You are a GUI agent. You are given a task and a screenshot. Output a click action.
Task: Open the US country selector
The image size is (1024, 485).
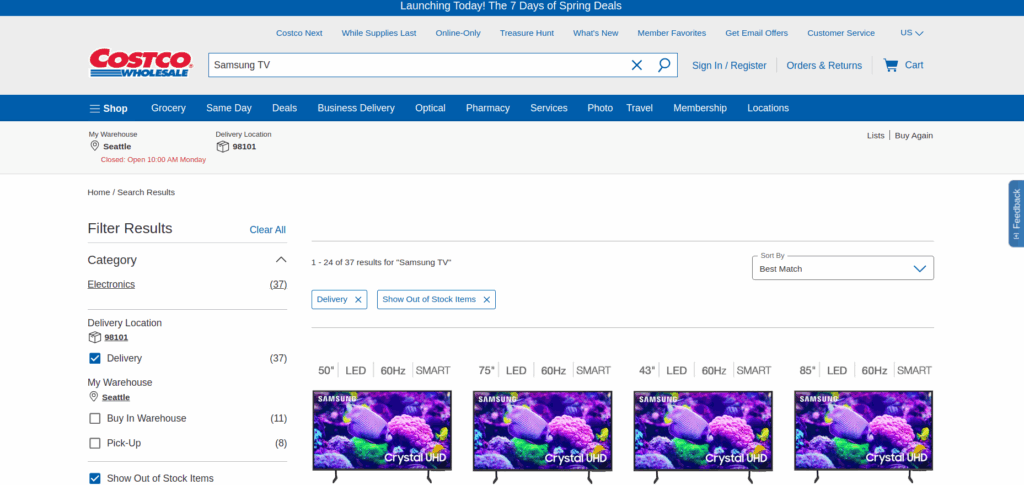pos(911,33)
